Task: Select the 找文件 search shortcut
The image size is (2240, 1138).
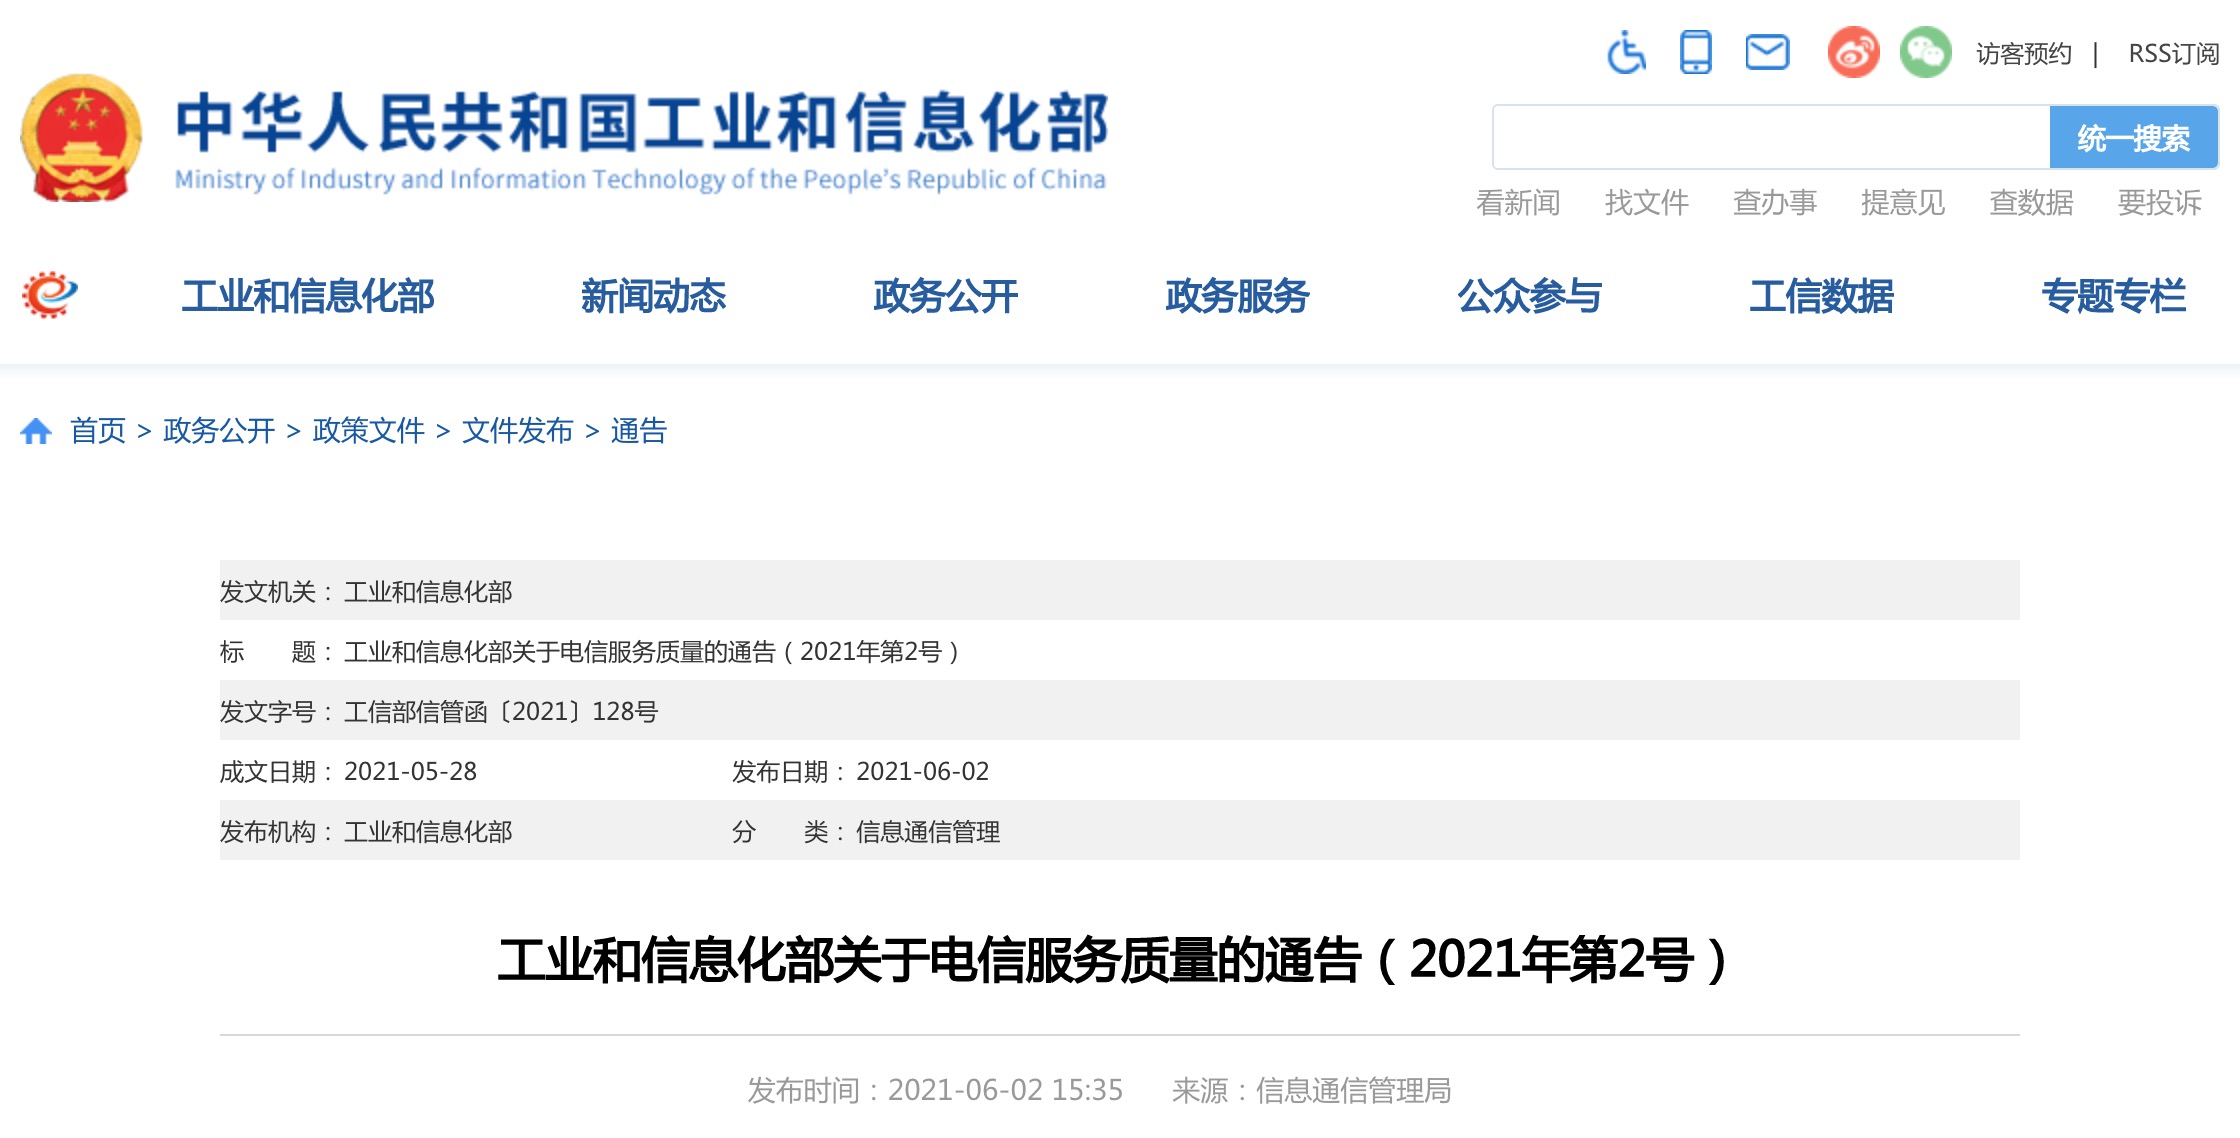Action: tap(1646, 203)
